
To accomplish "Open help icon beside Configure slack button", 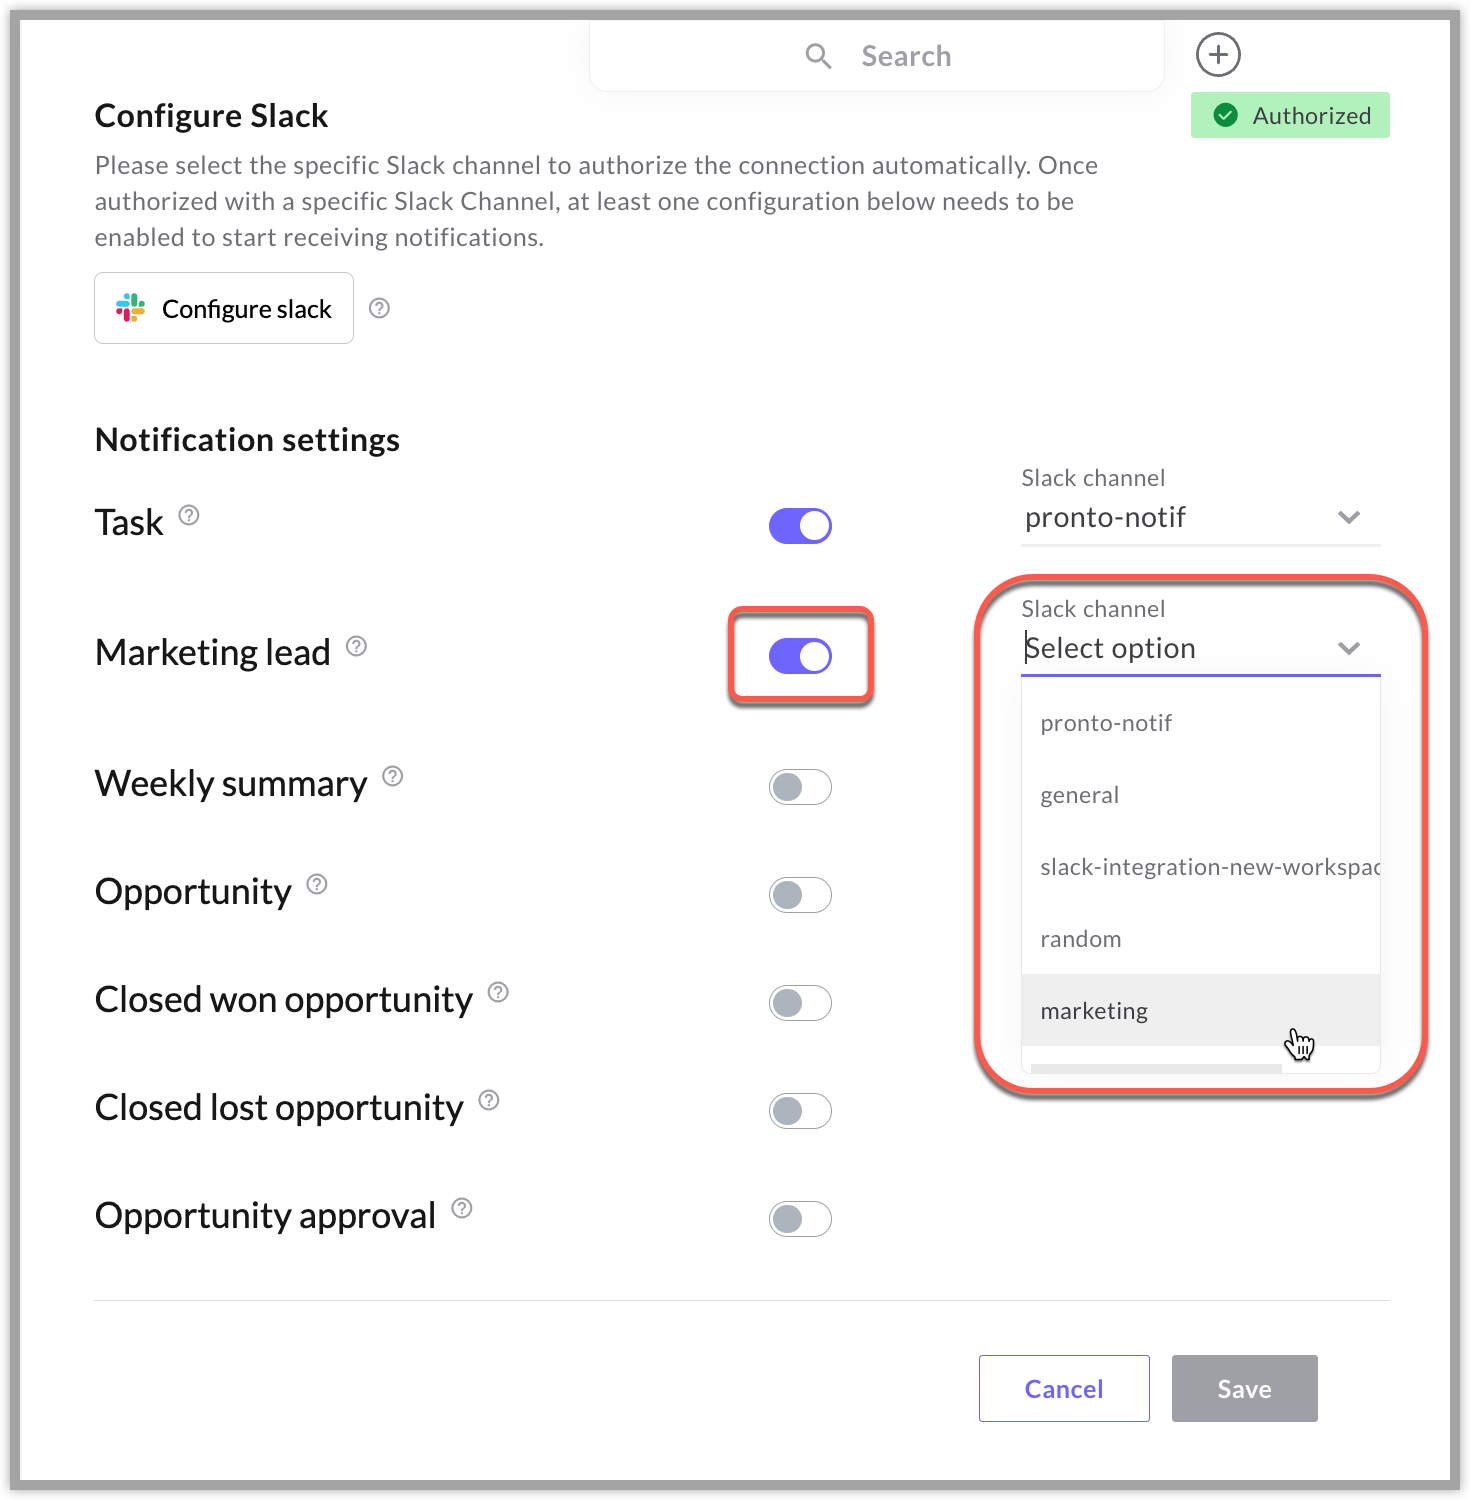I will tap(379, 308).
